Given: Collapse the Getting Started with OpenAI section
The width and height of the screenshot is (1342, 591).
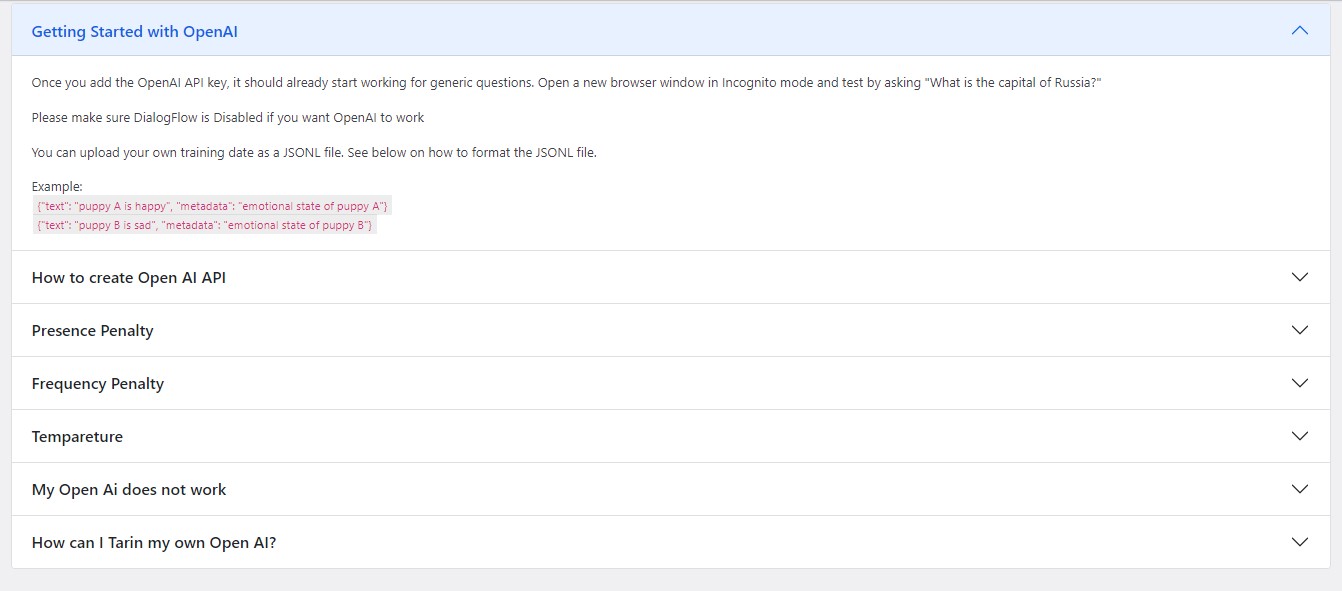Looking at the screenshot, I should point(670,31).
